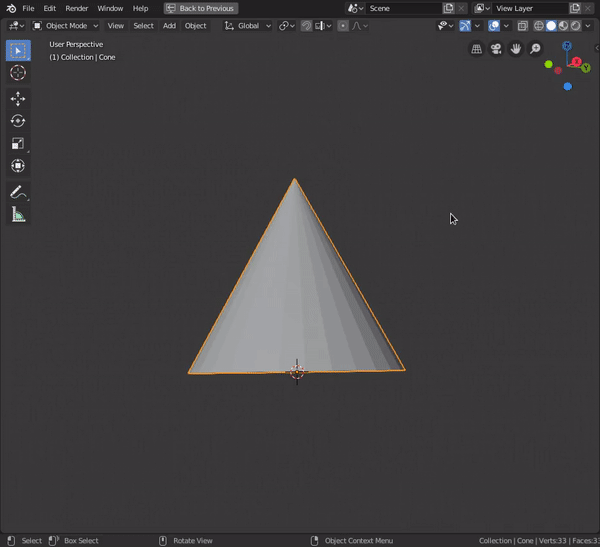Click the pan view hand icon
The image size is (600, 547).
click(516, 49)
